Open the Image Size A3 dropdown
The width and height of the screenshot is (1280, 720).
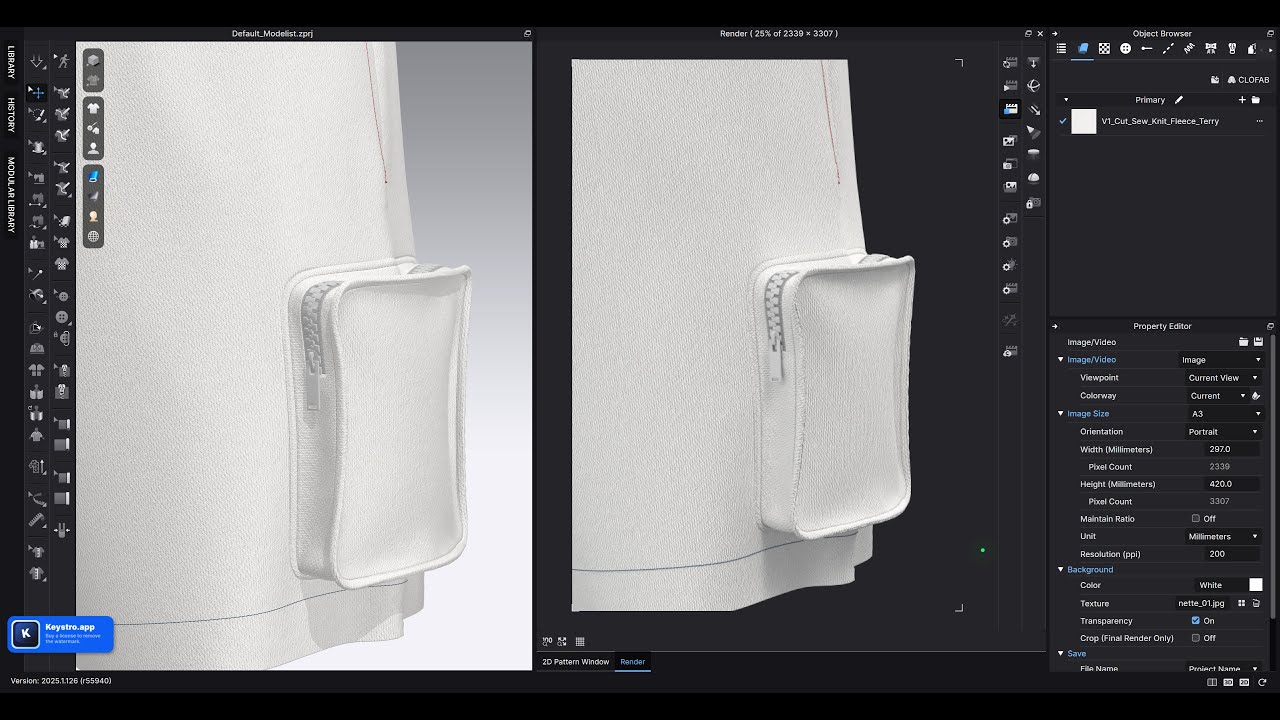pos(1226,414)
